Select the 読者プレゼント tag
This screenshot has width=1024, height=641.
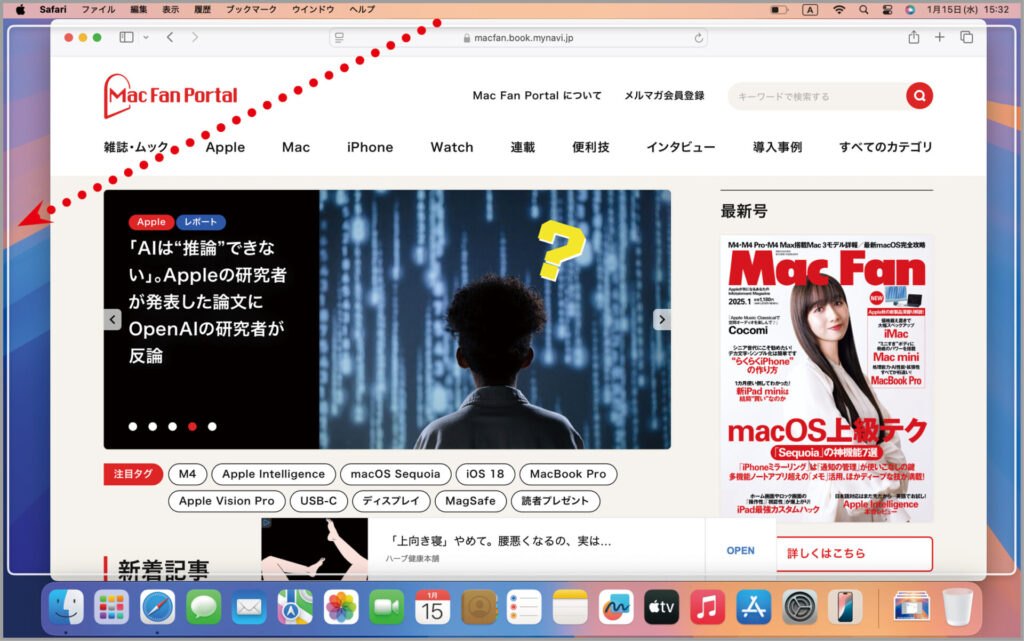click(x=555, y=501)
